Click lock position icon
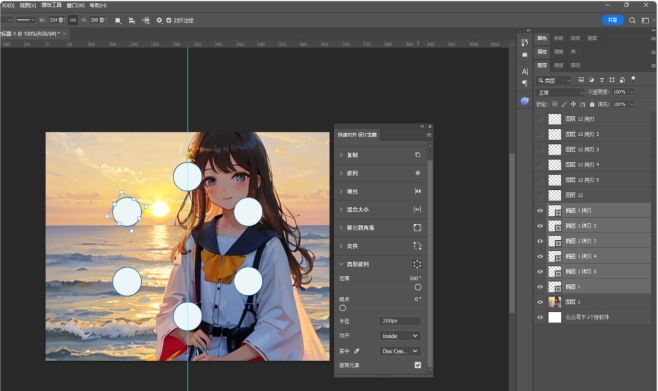 point(573,104)
